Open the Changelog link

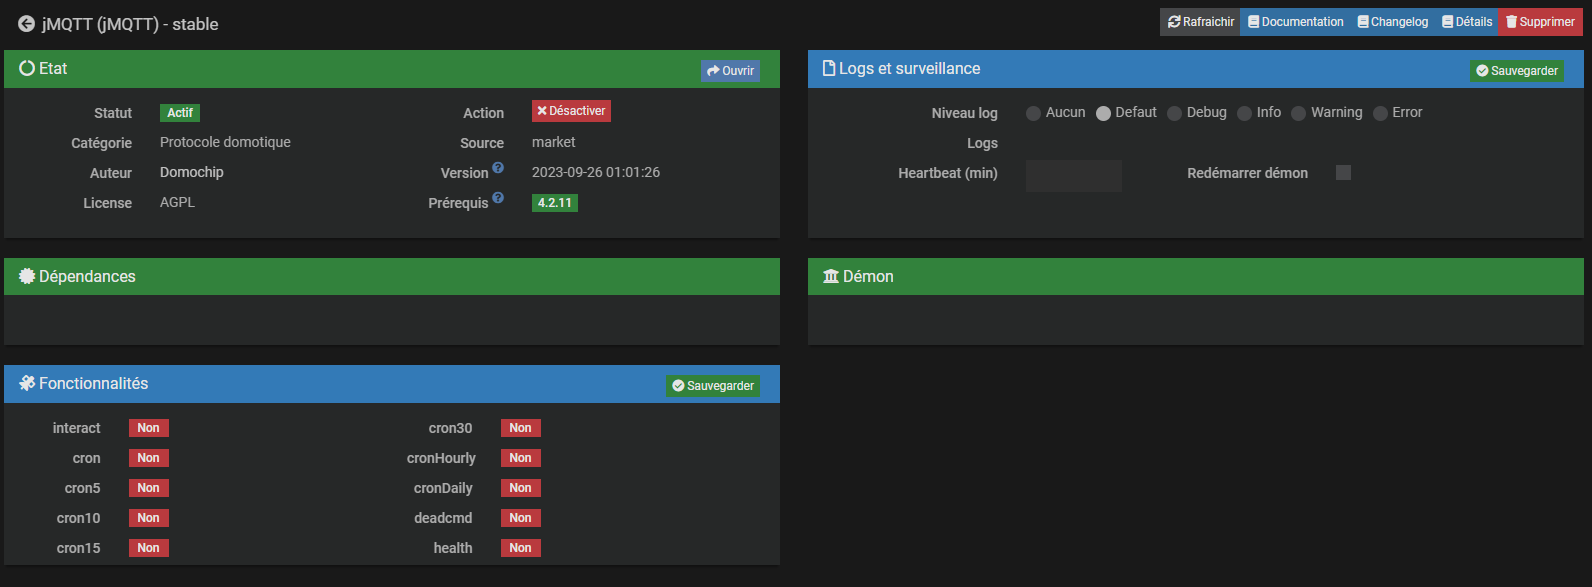[1392, 22]
